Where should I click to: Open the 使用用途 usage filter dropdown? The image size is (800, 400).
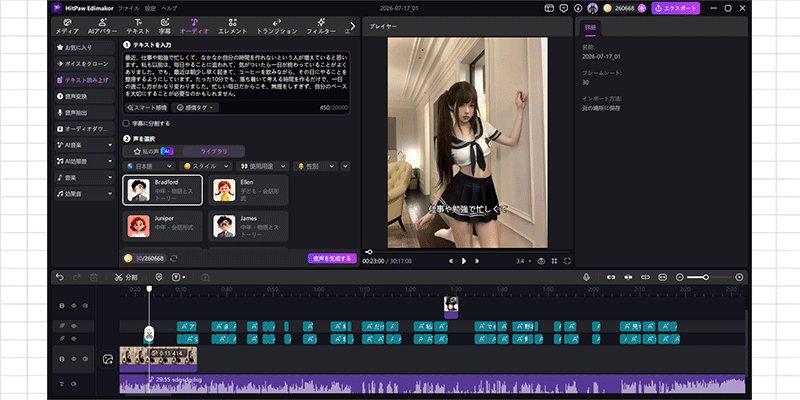coord(263,166)
